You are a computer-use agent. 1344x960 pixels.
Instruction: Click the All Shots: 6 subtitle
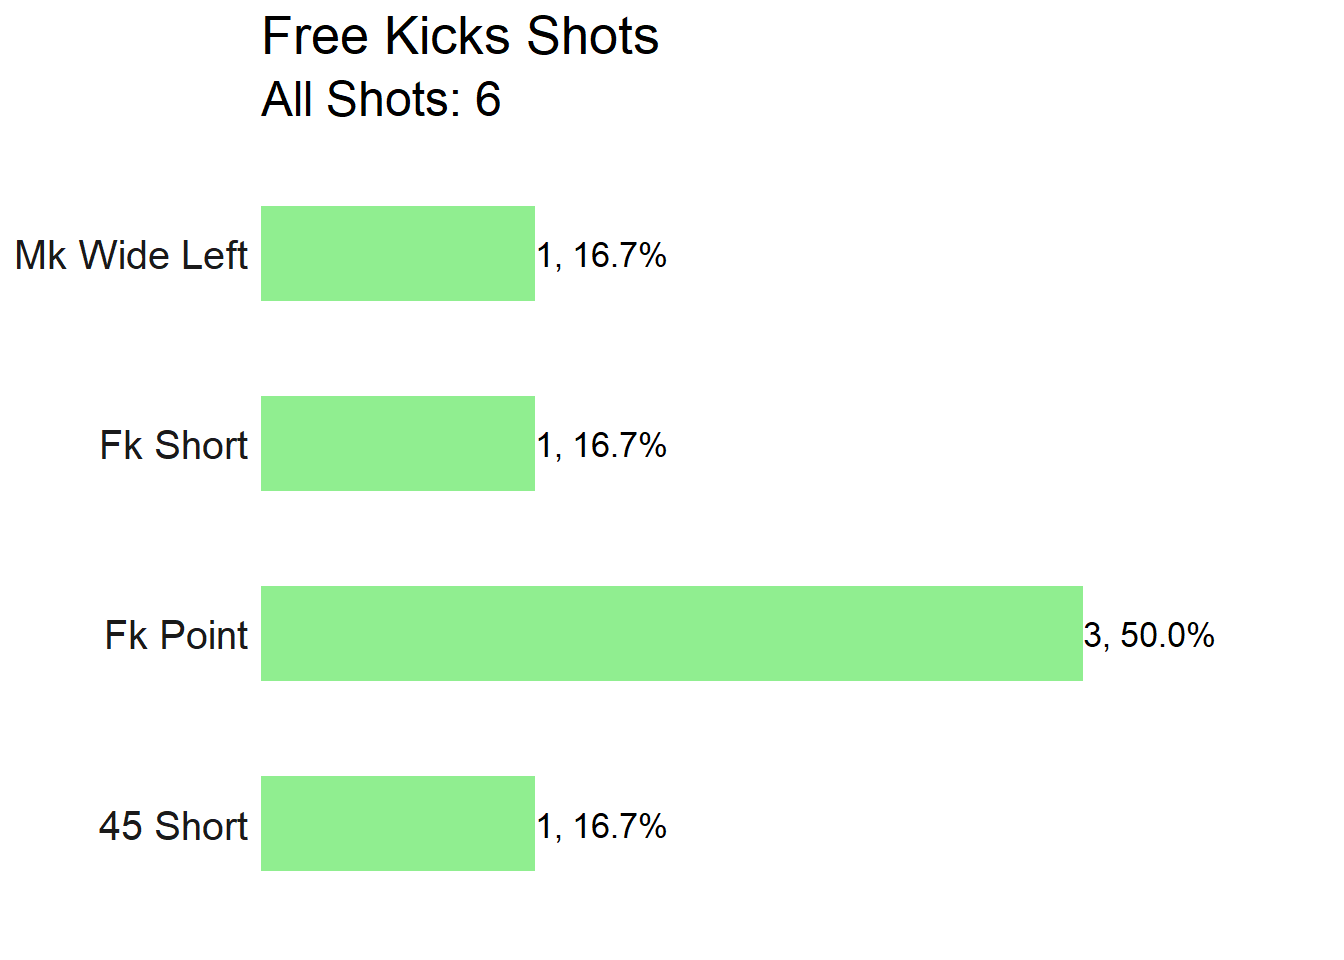[381, 99]
